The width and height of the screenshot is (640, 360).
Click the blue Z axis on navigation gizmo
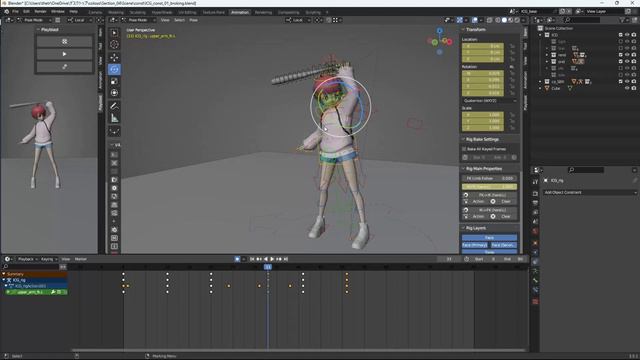click(x=440, y=31)
